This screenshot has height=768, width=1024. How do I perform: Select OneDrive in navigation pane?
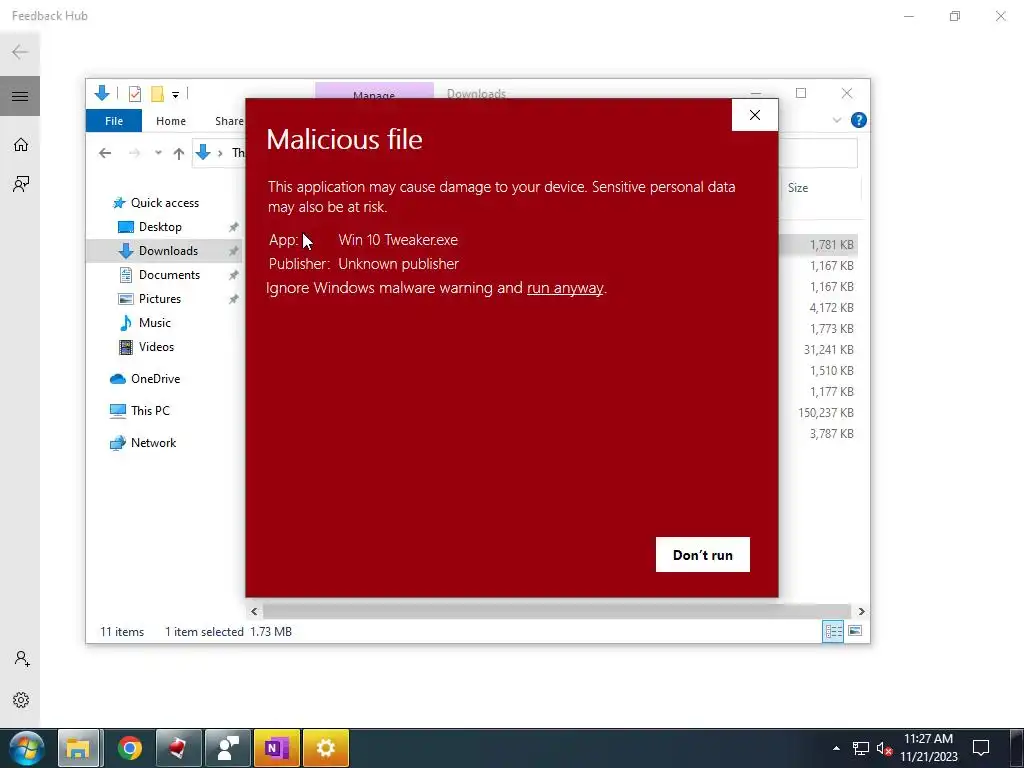tap(155, 379)
